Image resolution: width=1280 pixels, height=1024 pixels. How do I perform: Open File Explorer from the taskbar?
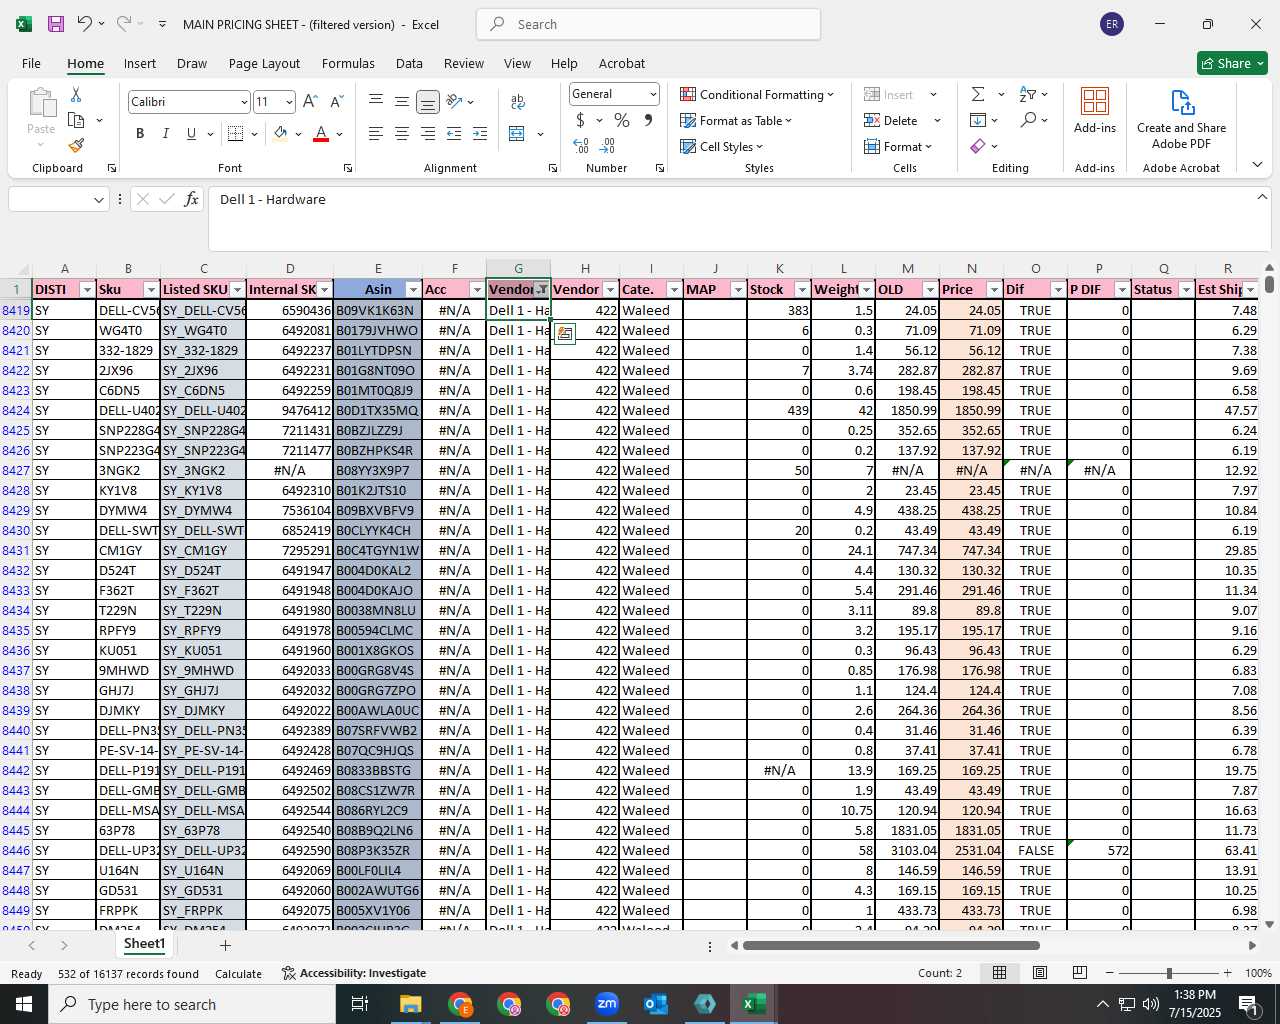[x=411, y=1004]
